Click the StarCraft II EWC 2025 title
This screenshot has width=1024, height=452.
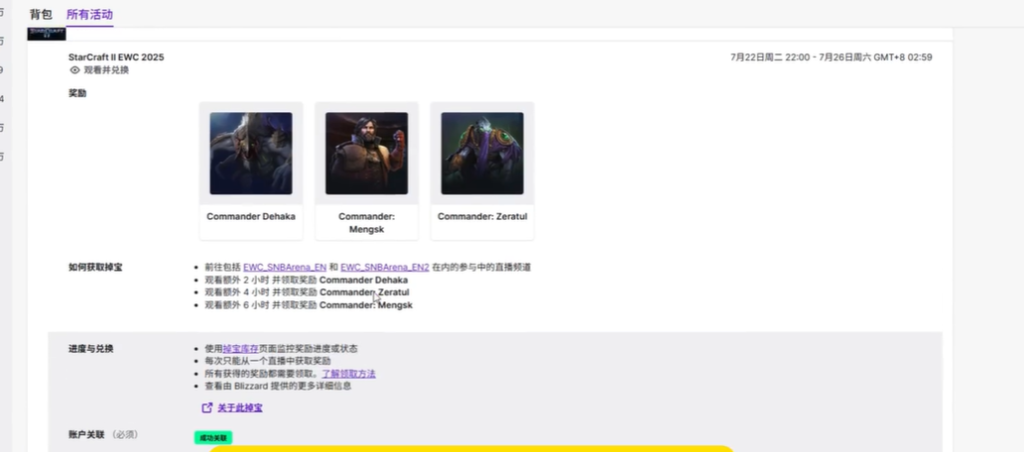[116, 57]
